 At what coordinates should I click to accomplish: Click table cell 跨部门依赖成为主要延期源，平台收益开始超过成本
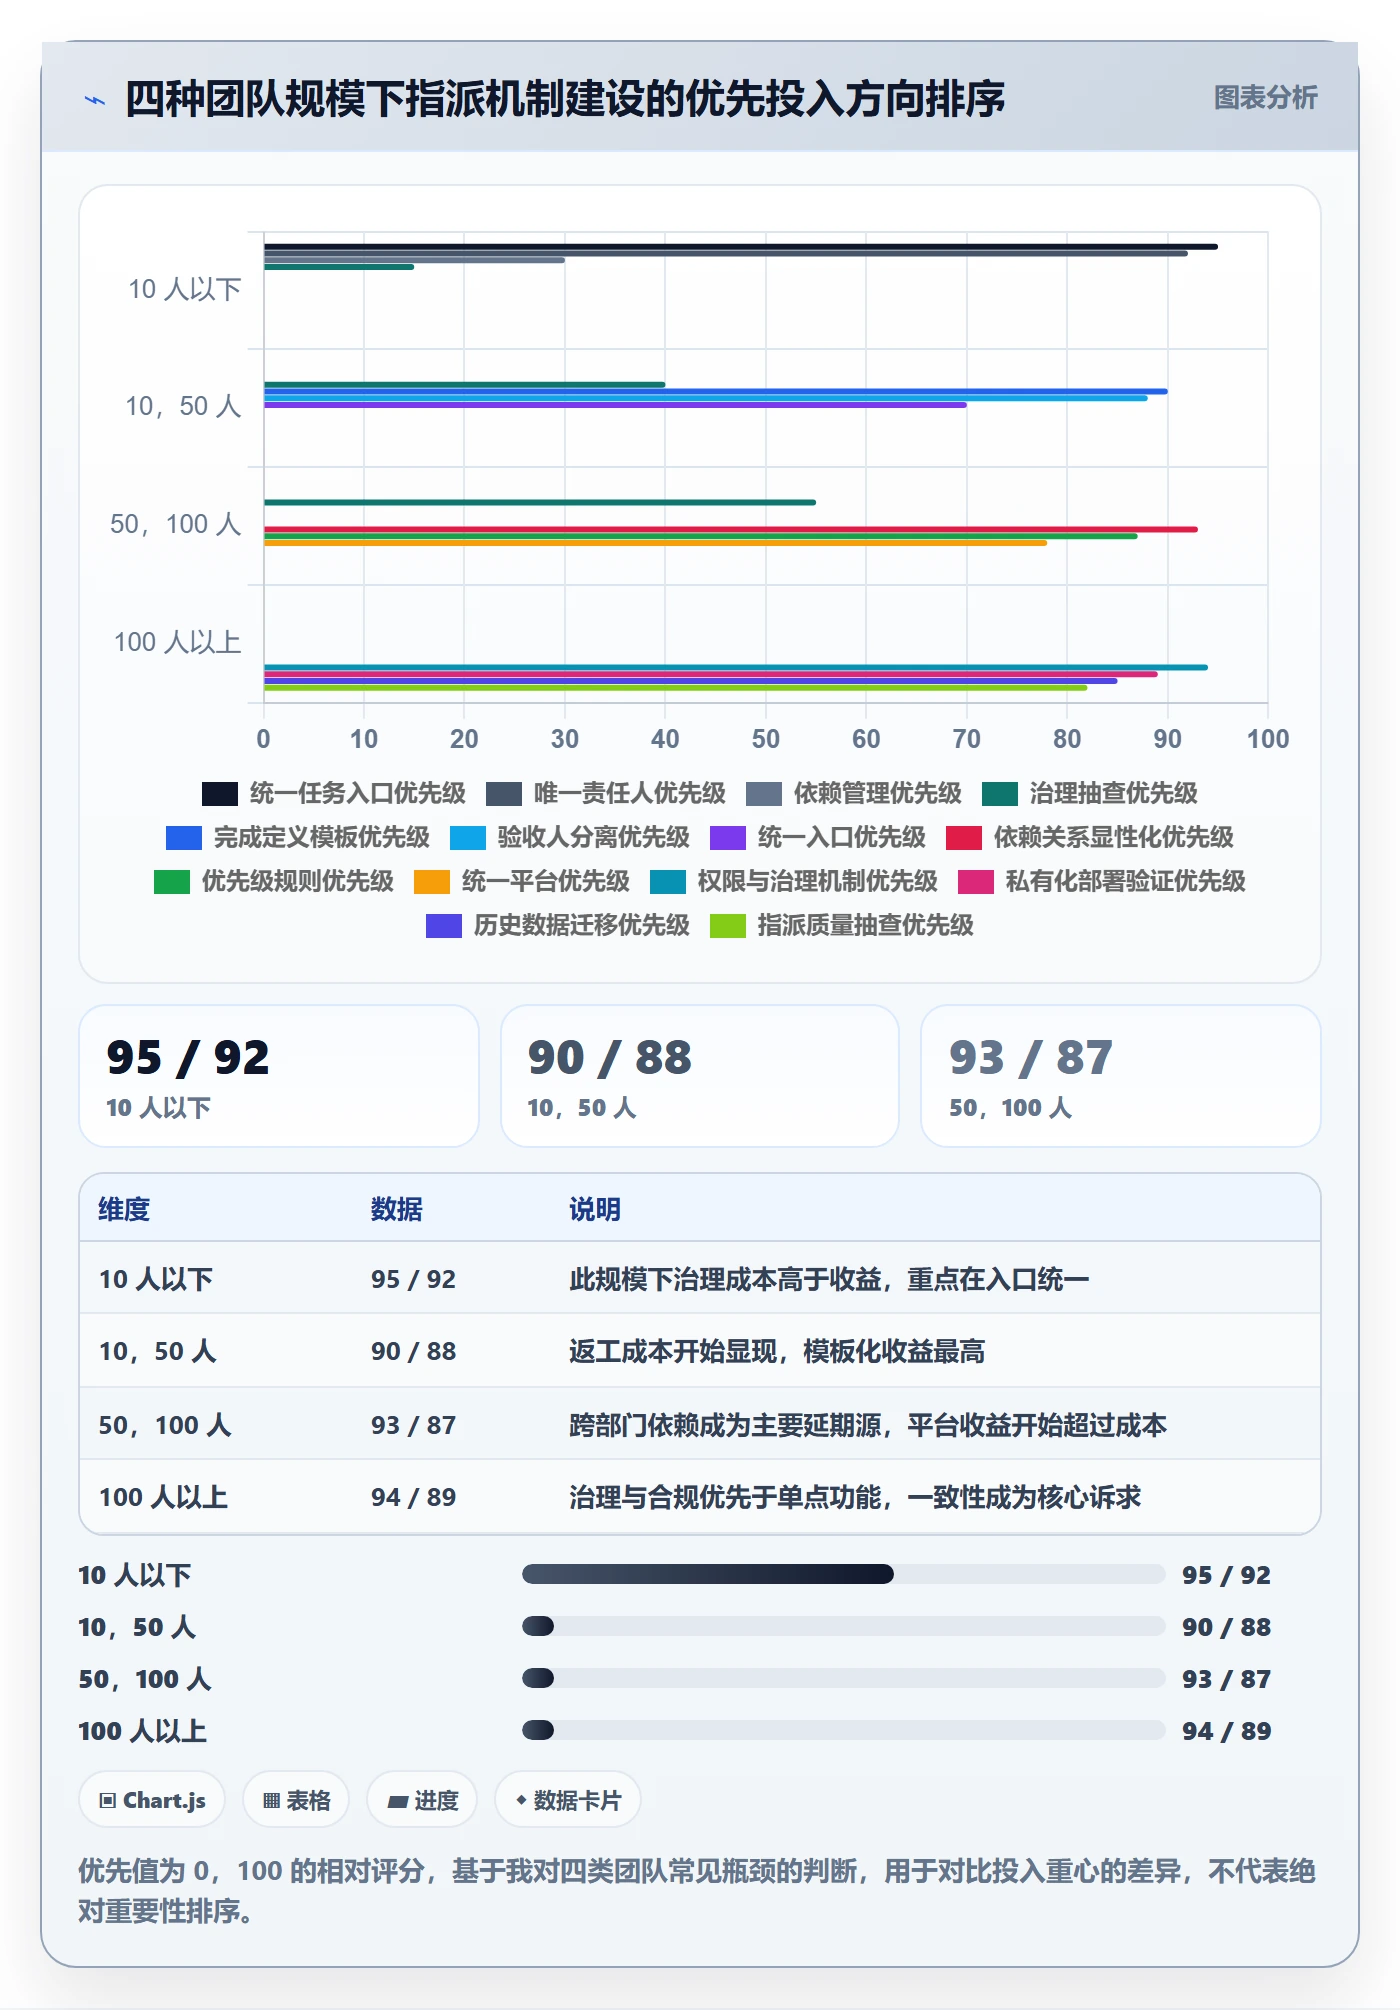pos(868,1425)
